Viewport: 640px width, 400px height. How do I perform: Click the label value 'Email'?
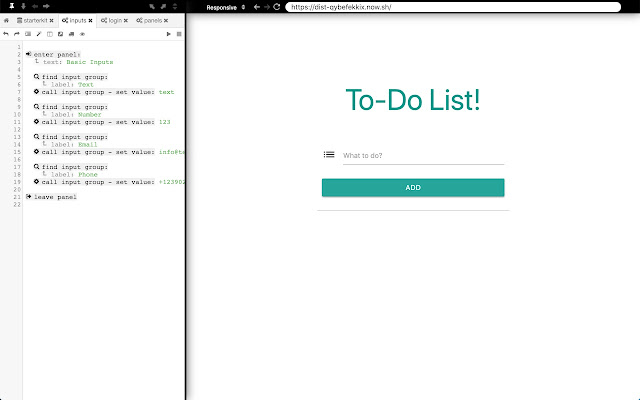(x=88, y=144)
